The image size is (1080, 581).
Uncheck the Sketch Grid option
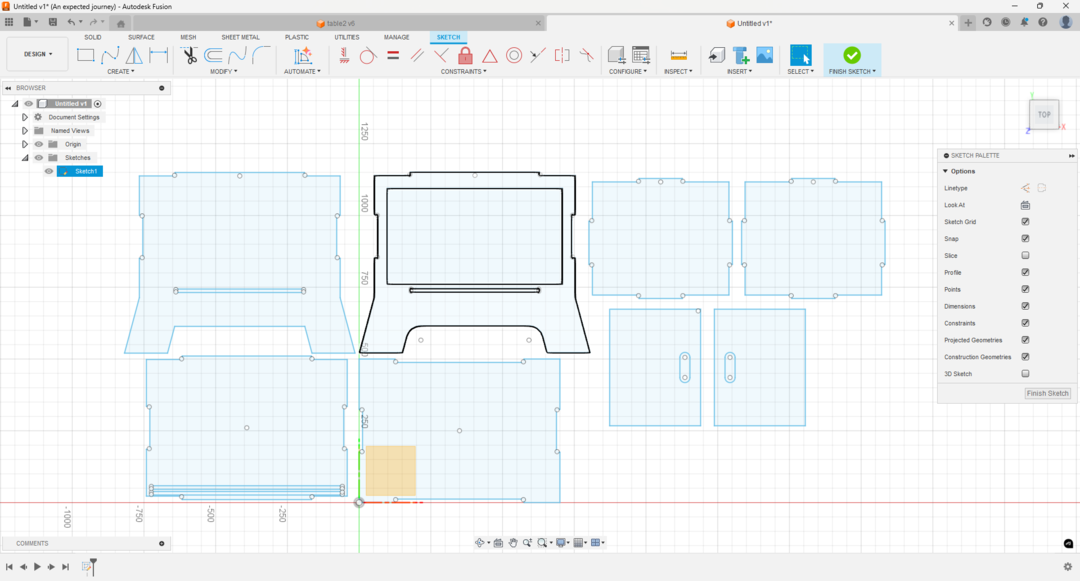coord(1025,222)
